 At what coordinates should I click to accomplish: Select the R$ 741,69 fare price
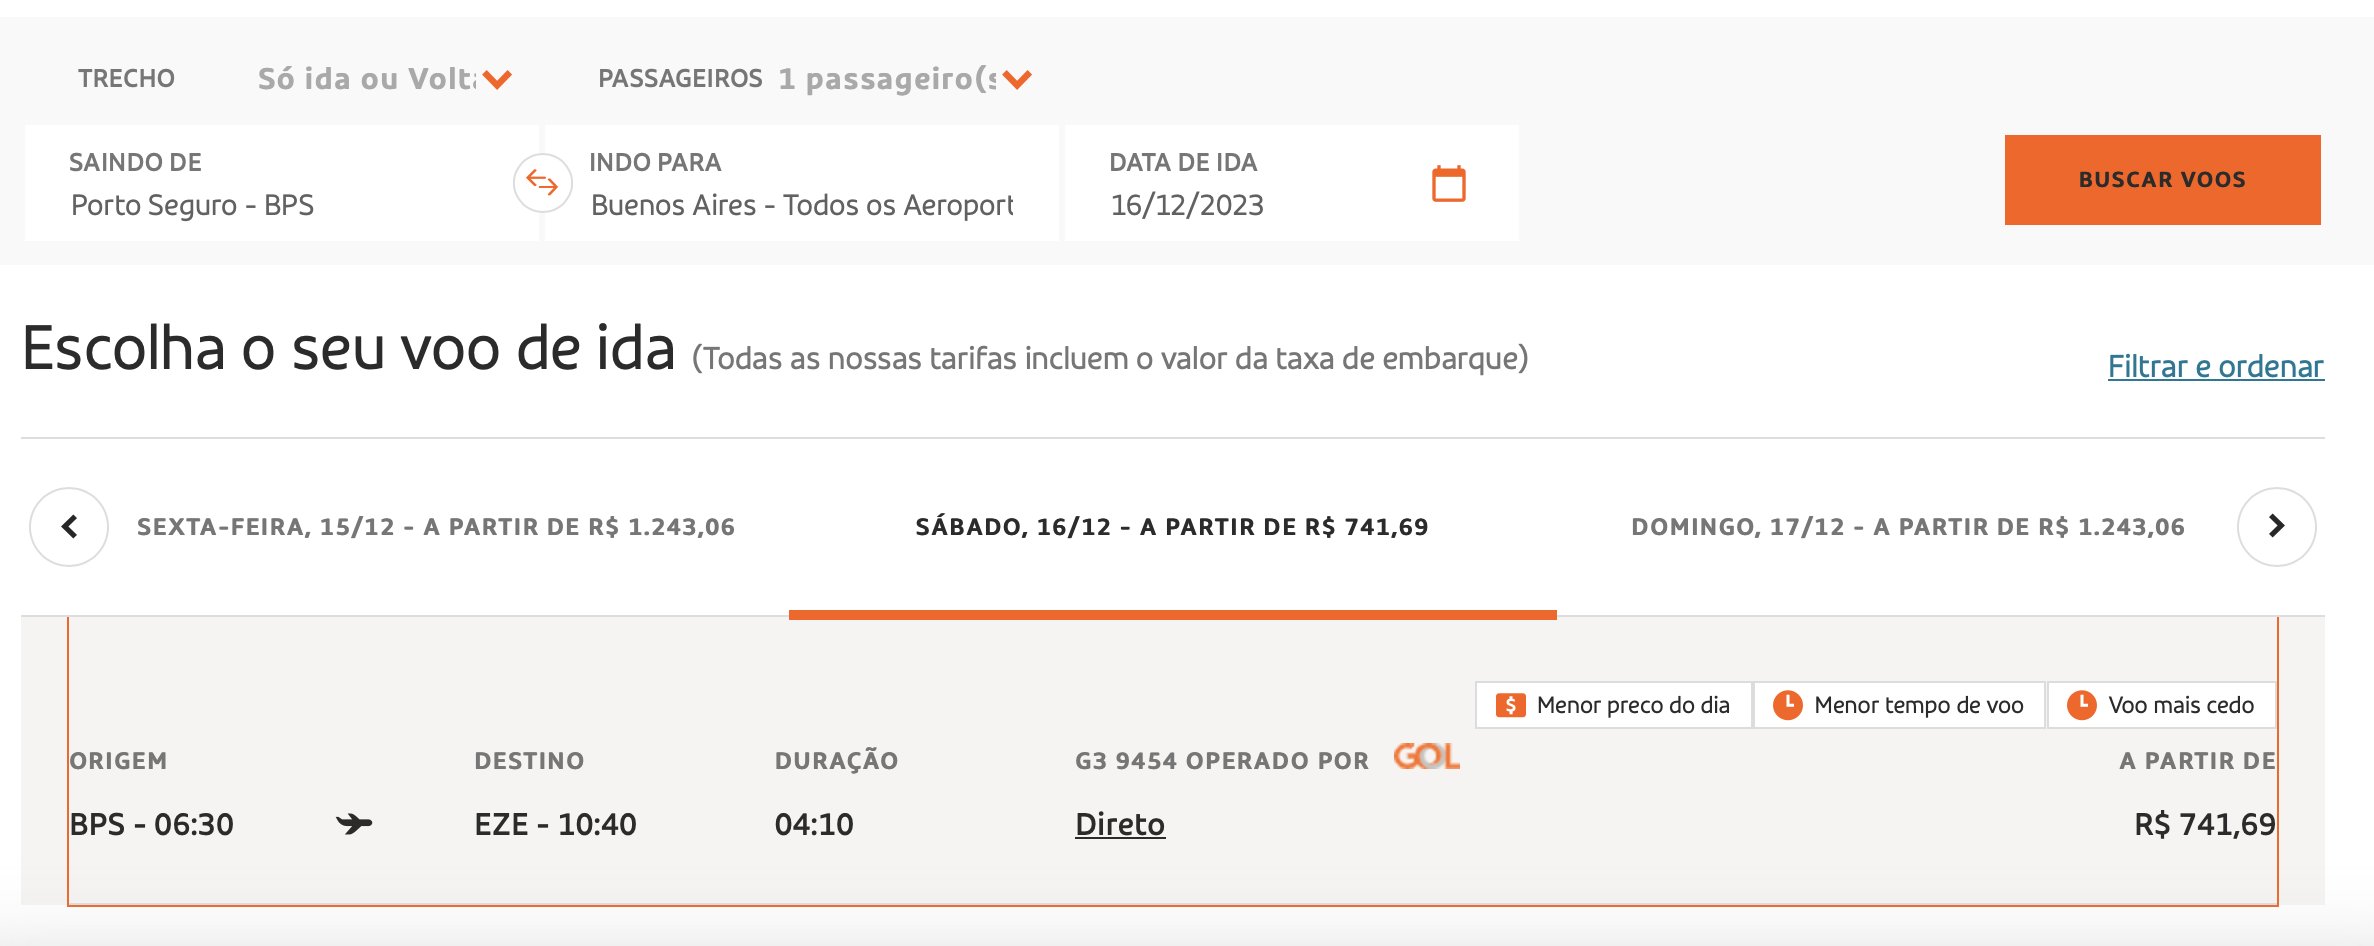2204,824
